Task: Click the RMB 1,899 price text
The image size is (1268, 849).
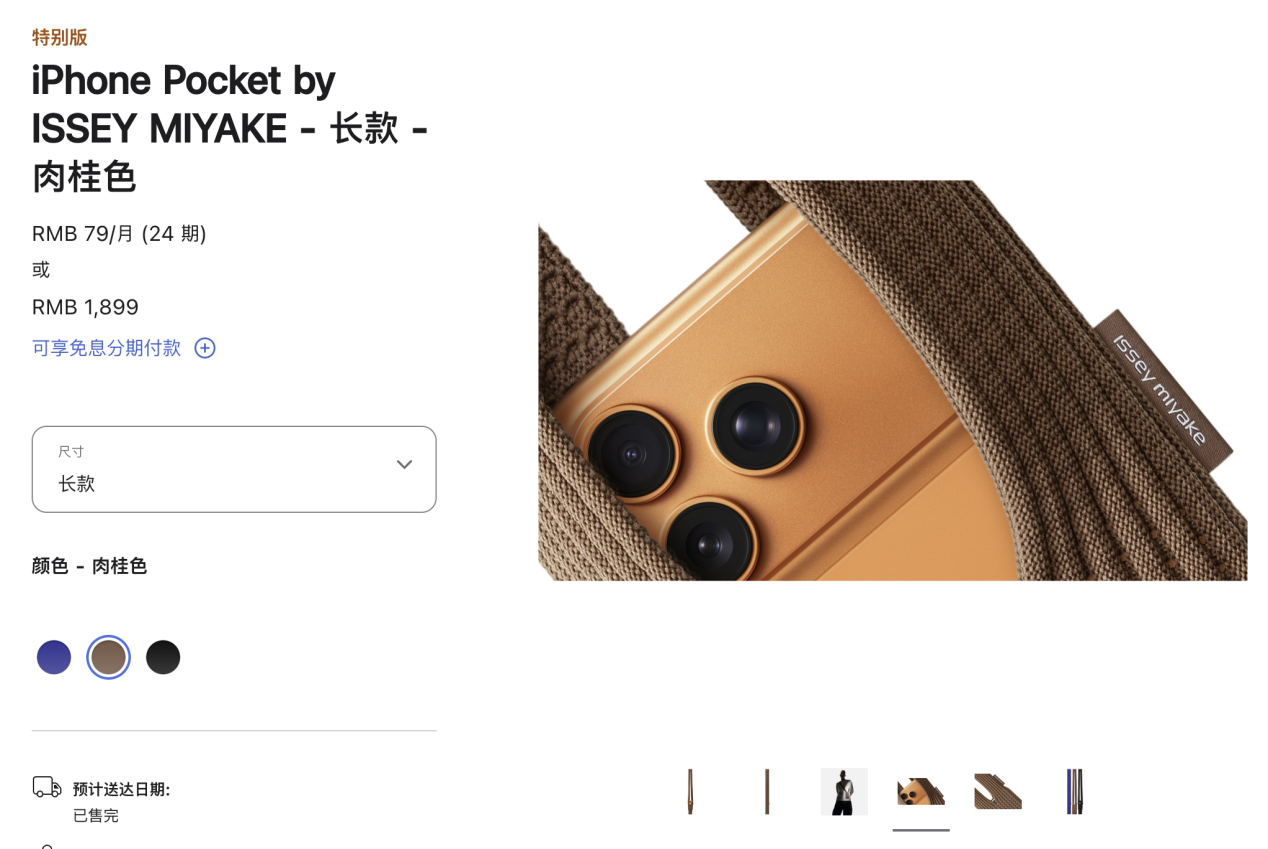Action: click(x=85, y=307)
